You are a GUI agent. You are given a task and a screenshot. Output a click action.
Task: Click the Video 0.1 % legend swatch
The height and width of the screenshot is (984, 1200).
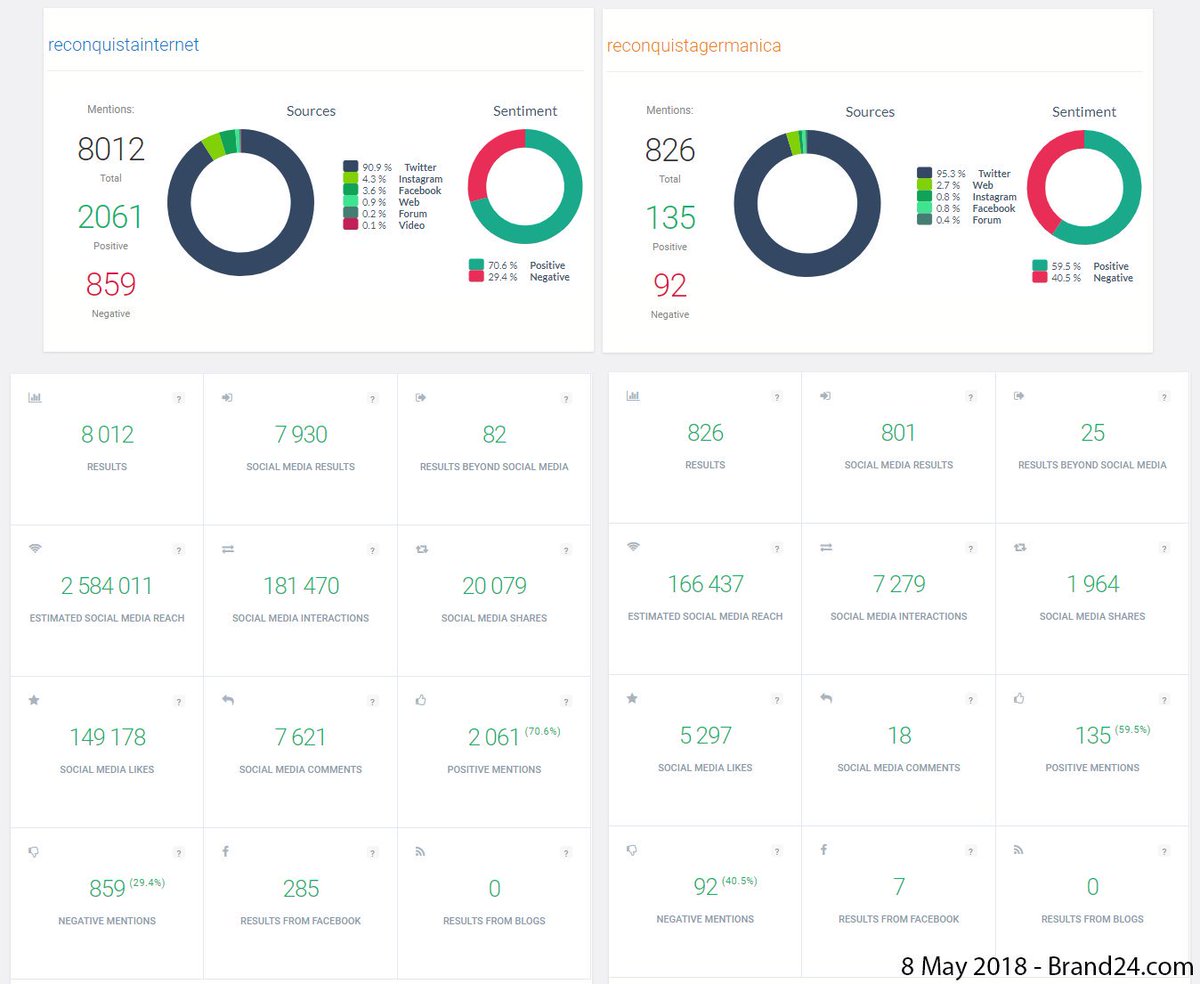point(350,225)
